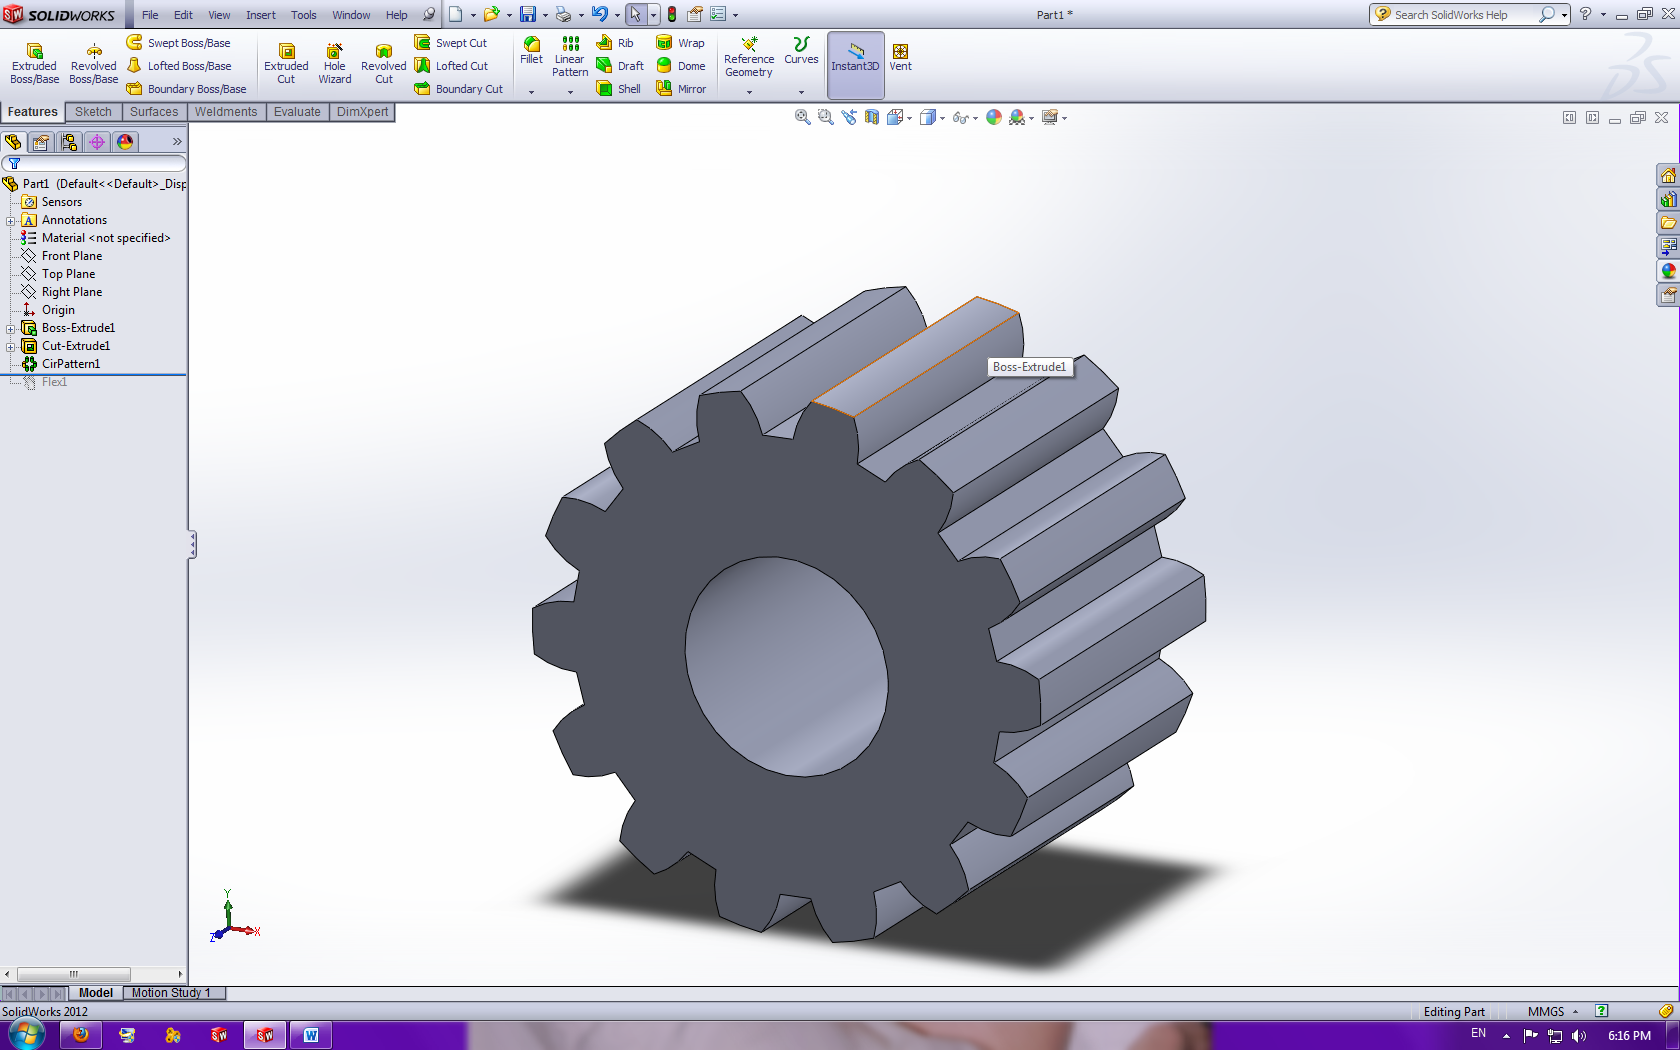Open the Tools menu

click(x=304, y=15)
